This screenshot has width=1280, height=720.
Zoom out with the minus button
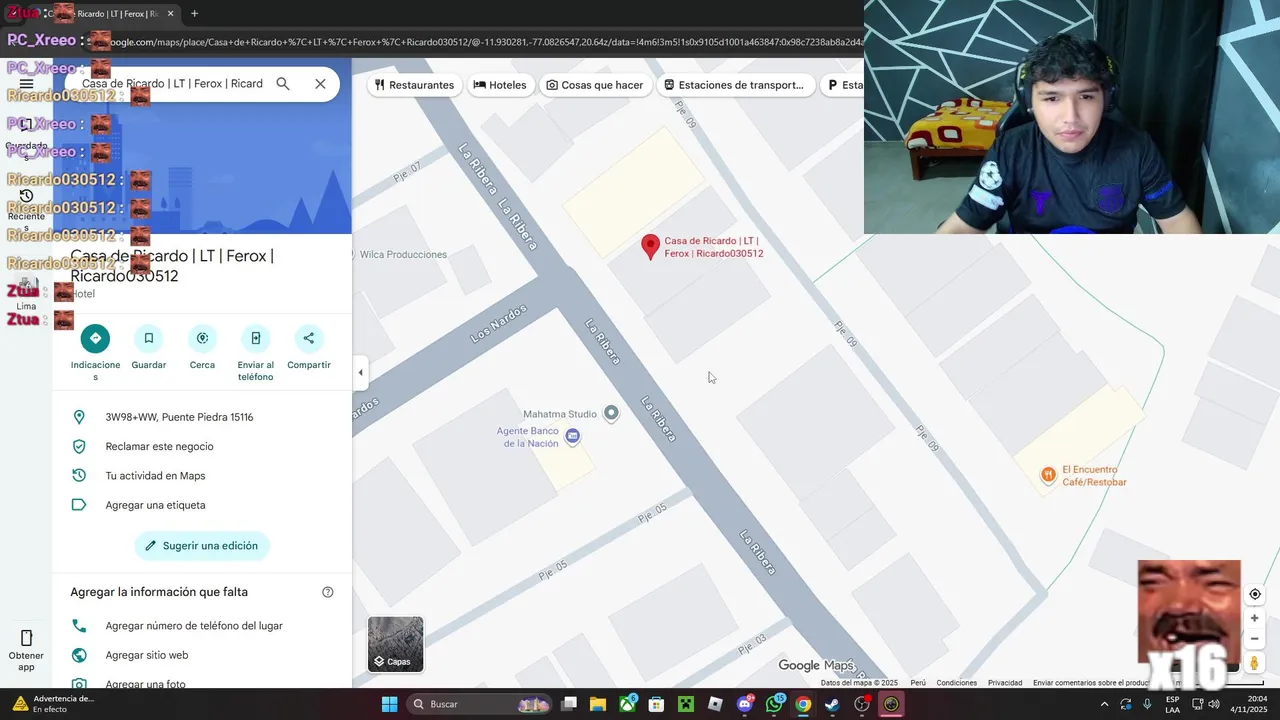pos(1255,639)
